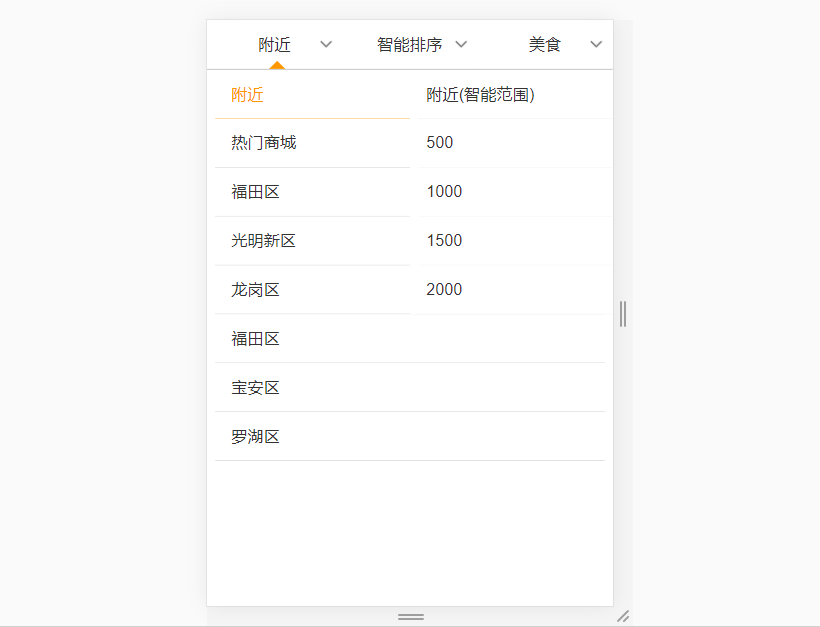820x627 pixels.
Task: Select the 罗湖区 district
Action: (x=256, y=437)
